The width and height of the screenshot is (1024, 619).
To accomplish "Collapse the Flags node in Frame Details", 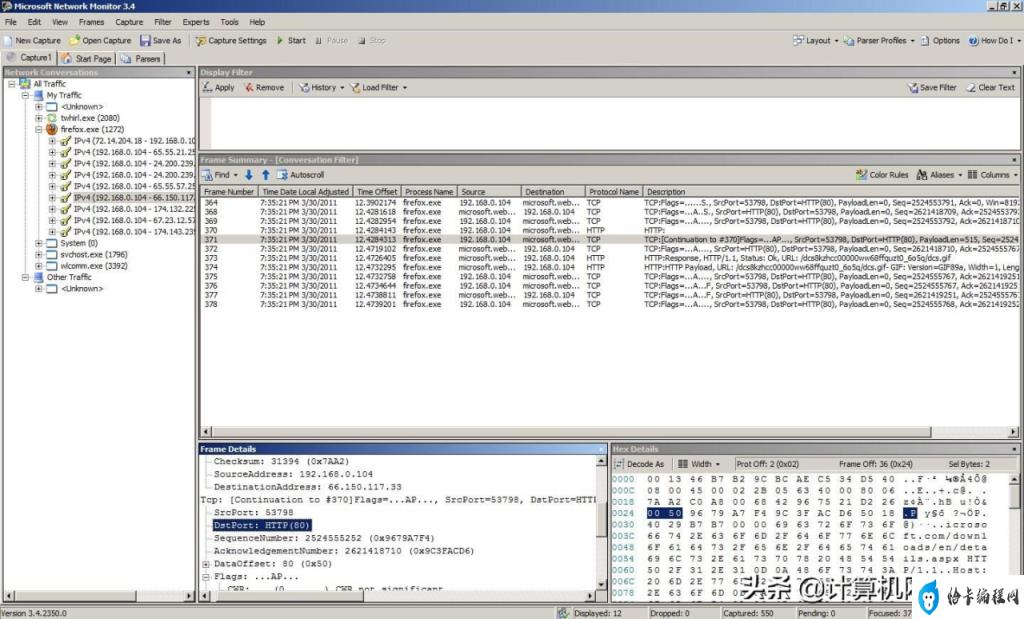I will point(206,577).
